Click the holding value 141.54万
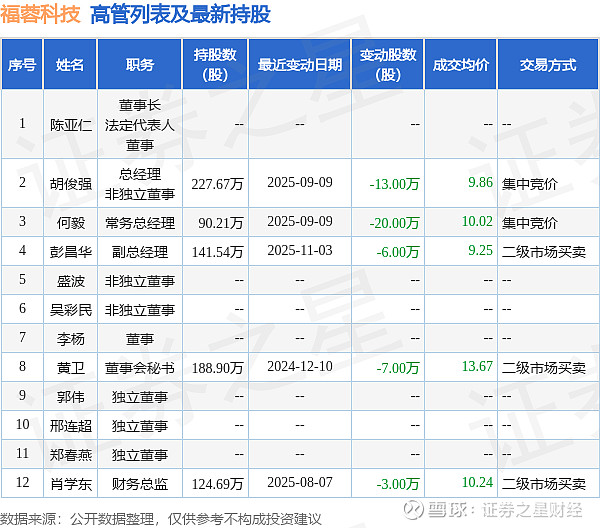The width and height of the screenshot is (600, 528). pyautogui.click(x=217, y=252)
